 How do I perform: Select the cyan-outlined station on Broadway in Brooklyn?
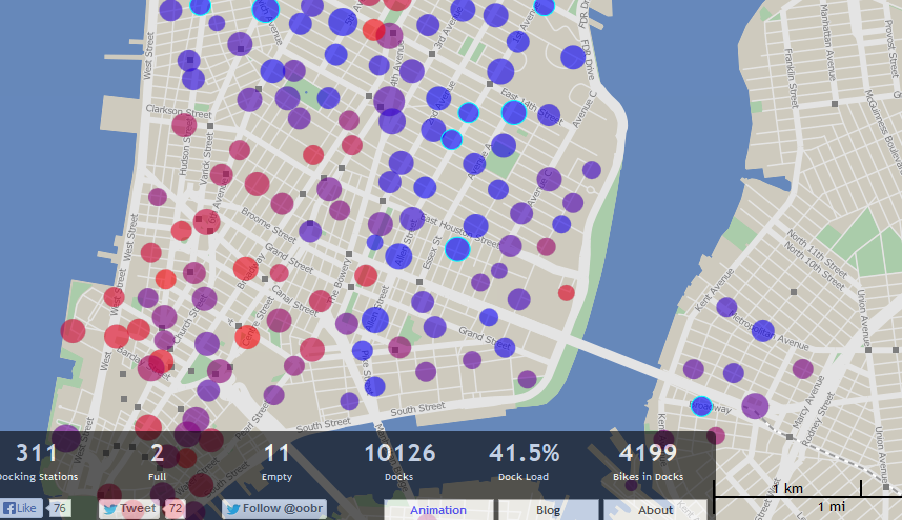pyautogui.click(x=702, y=406)
